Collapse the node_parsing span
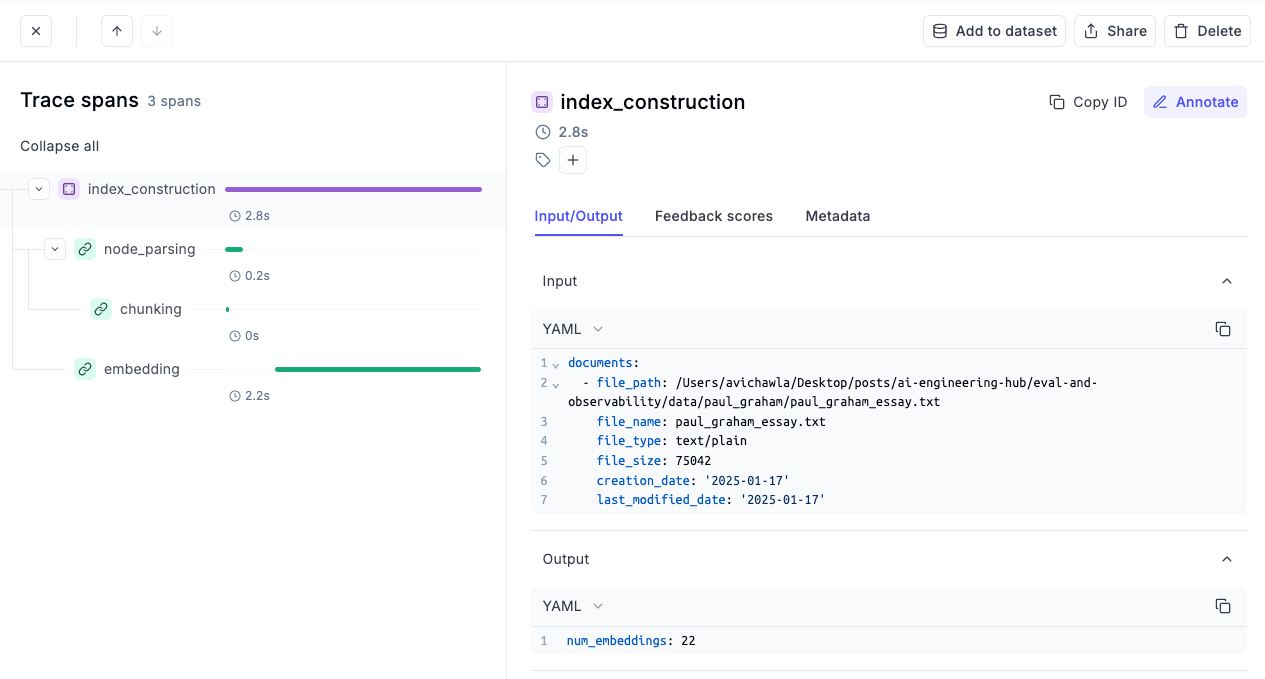Screen dimensions: 1265x679 pos(55,249)
